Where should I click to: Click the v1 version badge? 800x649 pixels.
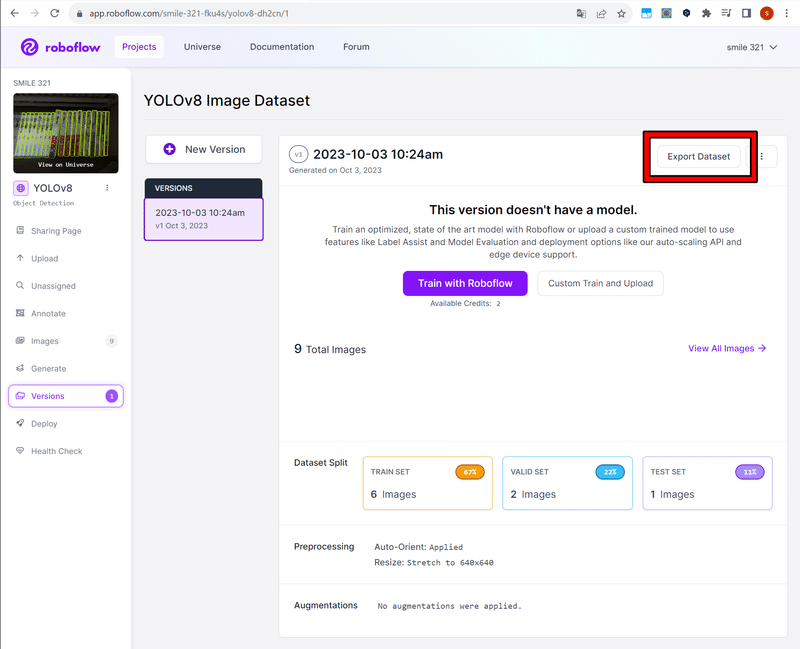coord(298,154)
